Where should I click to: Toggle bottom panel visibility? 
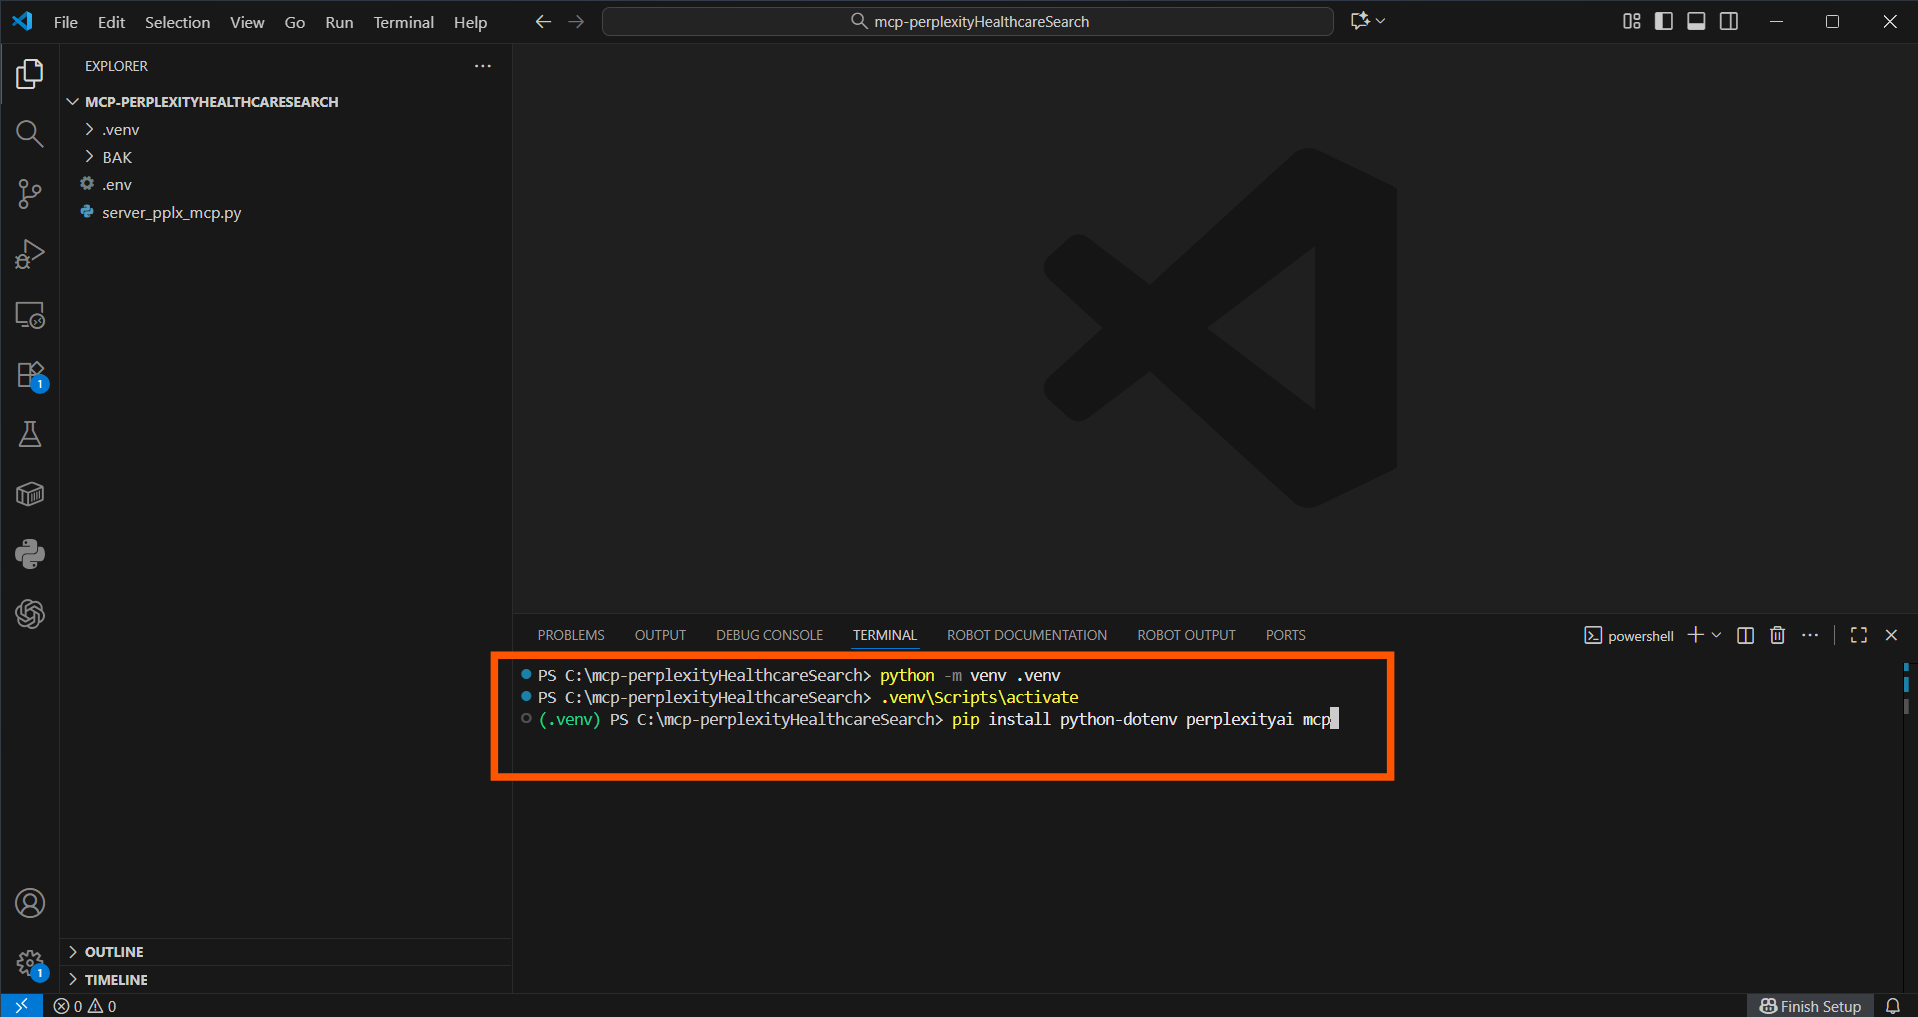[x=1696, y=21]
